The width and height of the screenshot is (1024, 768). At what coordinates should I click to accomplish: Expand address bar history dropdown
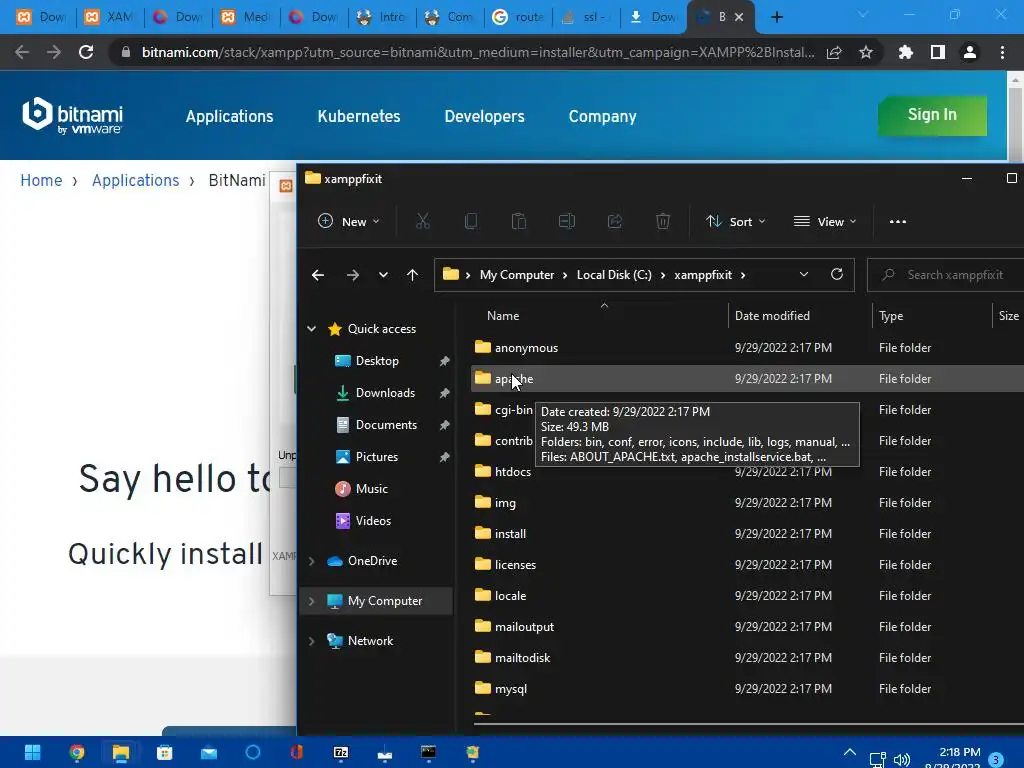804,274
